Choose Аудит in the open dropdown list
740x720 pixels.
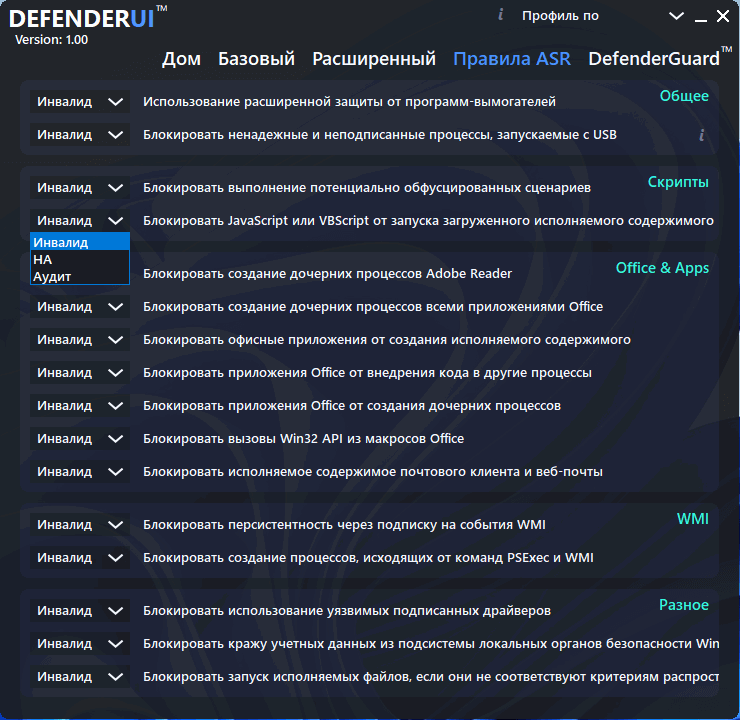80,276
